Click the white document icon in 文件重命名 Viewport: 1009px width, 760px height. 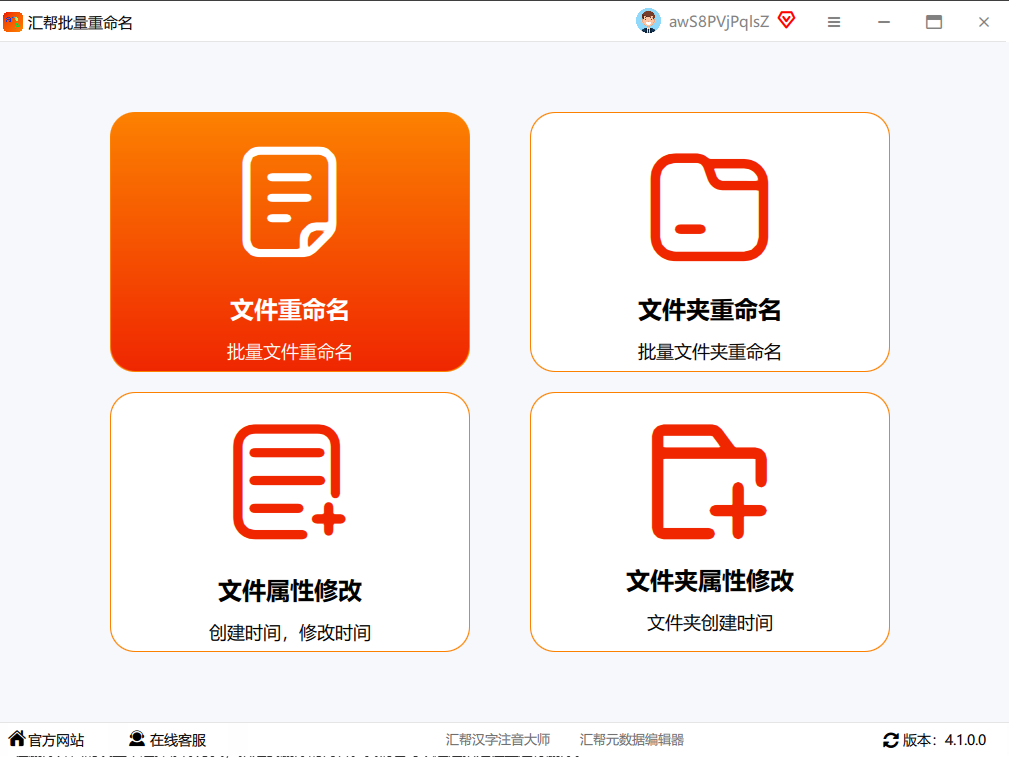coord(290,201)
